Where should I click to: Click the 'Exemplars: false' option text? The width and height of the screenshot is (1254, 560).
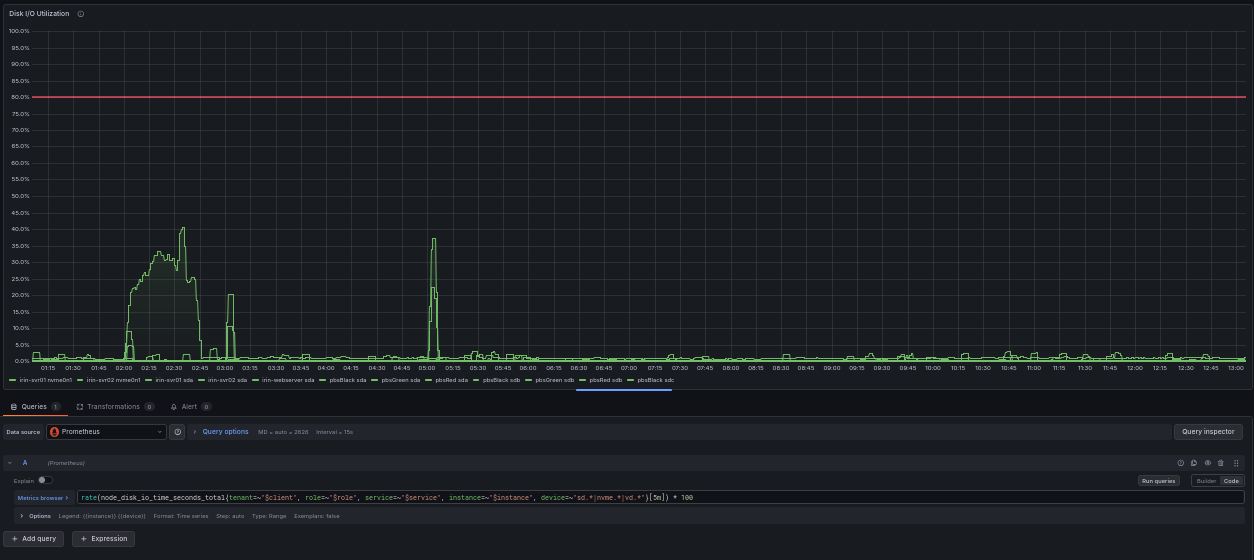(317, 516)
